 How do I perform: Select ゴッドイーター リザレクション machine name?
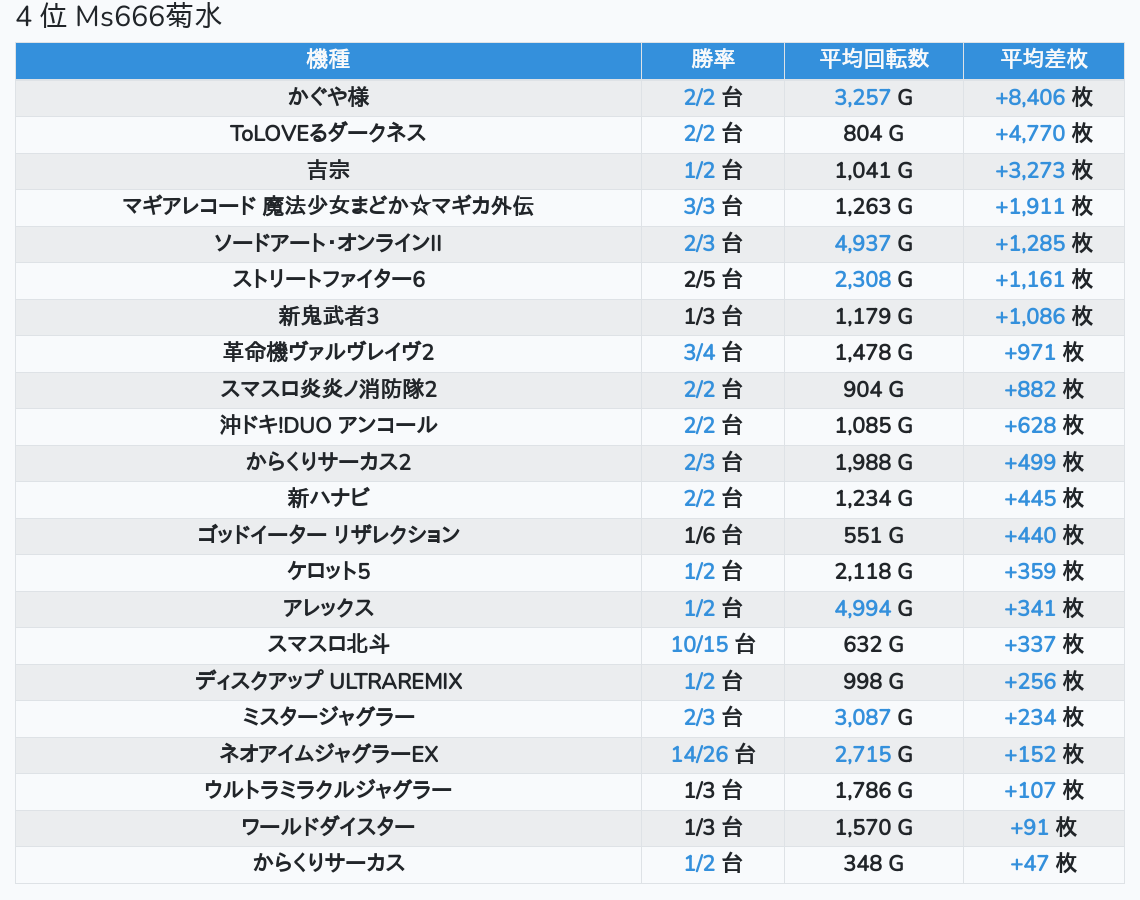tap(328, 536)
